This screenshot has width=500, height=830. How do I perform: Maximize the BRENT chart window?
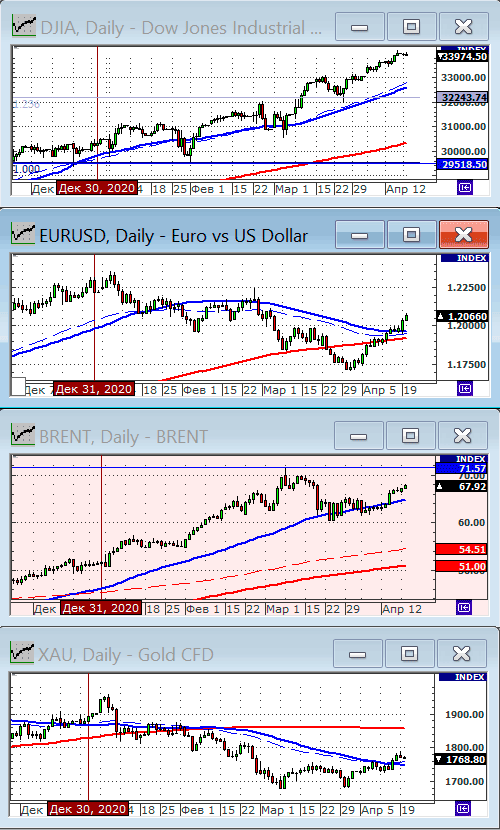[410, 435]
